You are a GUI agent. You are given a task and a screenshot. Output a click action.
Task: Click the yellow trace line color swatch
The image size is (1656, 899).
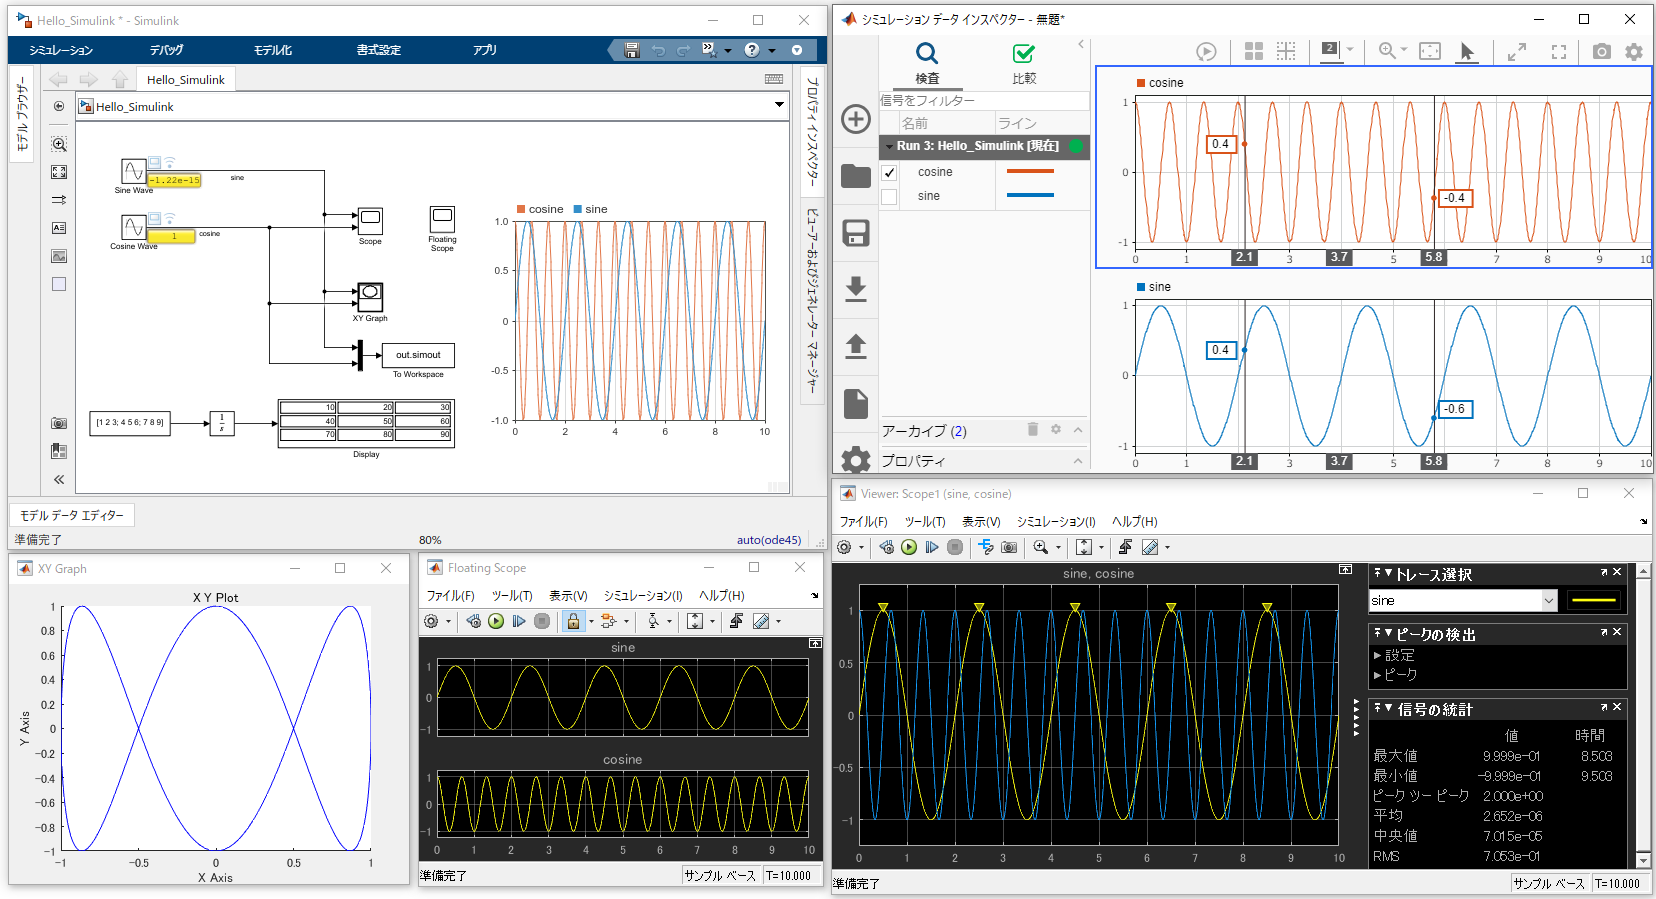click(1593, 600)
